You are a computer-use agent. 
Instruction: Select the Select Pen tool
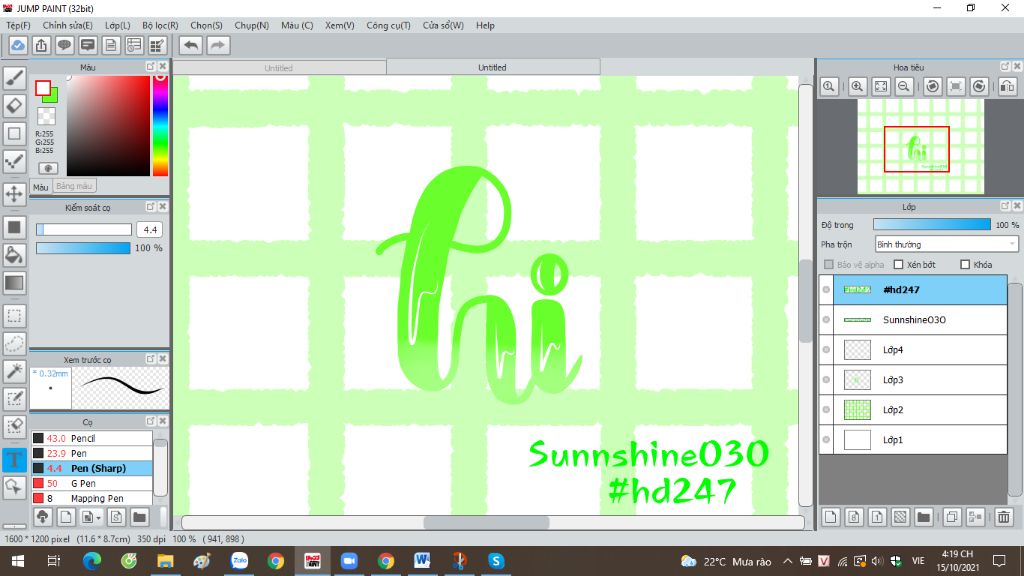point(14,398)
